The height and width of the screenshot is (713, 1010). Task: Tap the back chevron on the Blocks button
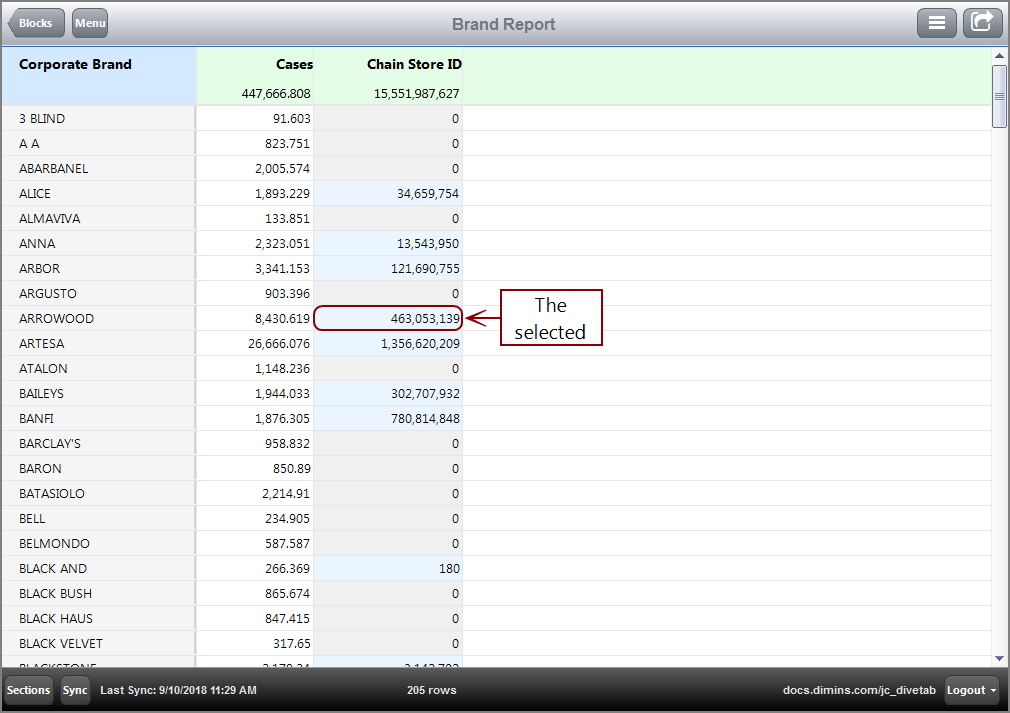tap(15, 22)
